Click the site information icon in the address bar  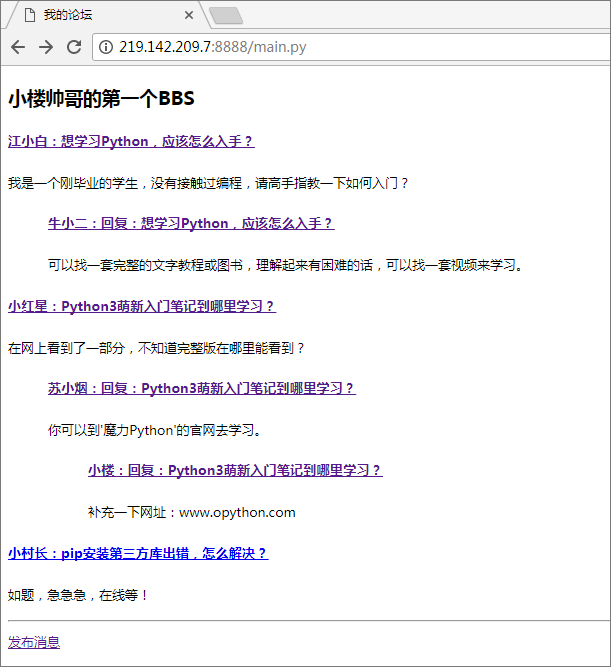106,47
